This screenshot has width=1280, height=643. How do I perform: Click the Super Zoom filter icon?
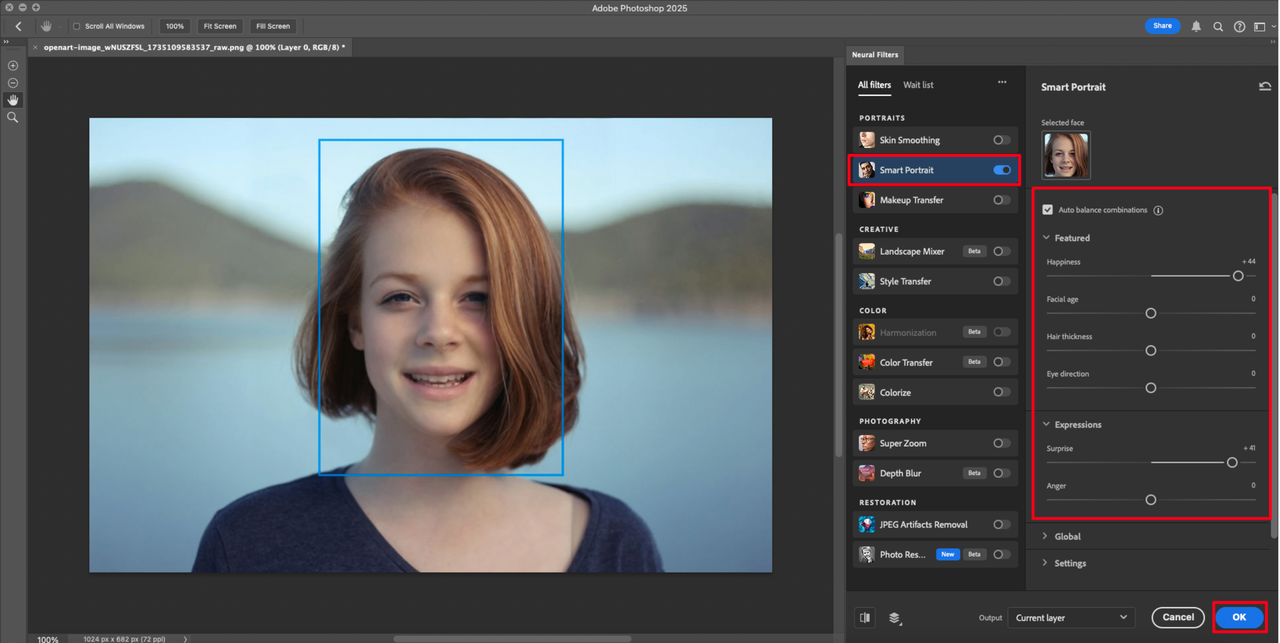click(867, 443)
